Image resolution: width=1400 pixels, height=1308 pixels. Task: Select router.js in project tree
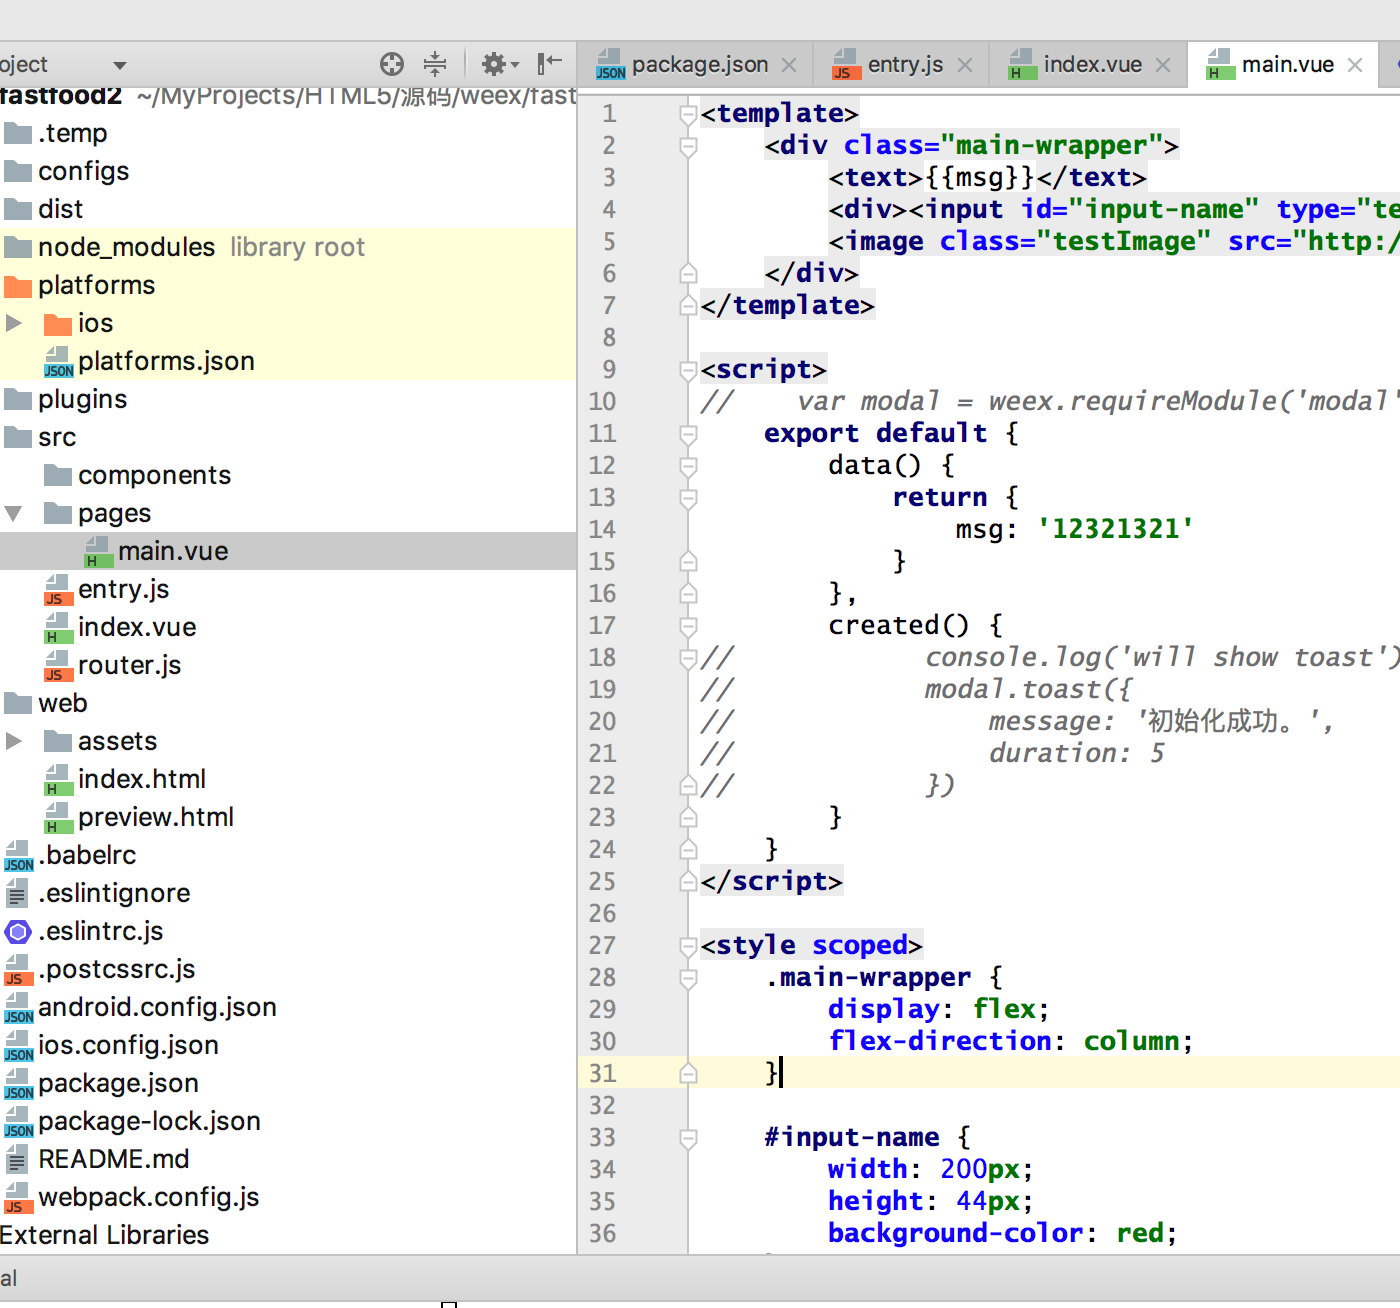click(113, 665)
